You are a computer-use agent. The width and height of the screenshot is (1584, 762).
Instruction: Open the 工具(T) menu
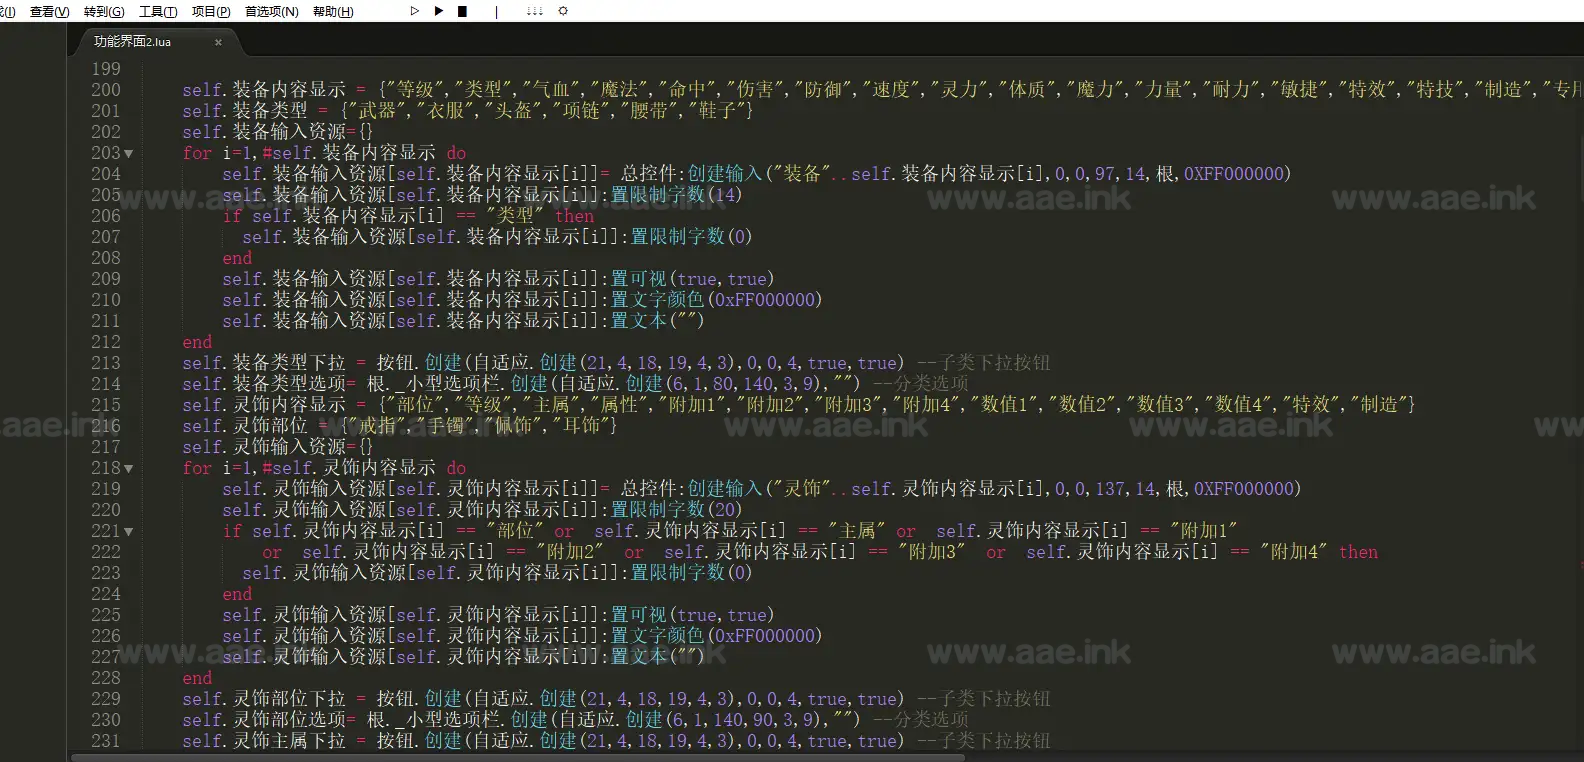click(x=158, y=11)
